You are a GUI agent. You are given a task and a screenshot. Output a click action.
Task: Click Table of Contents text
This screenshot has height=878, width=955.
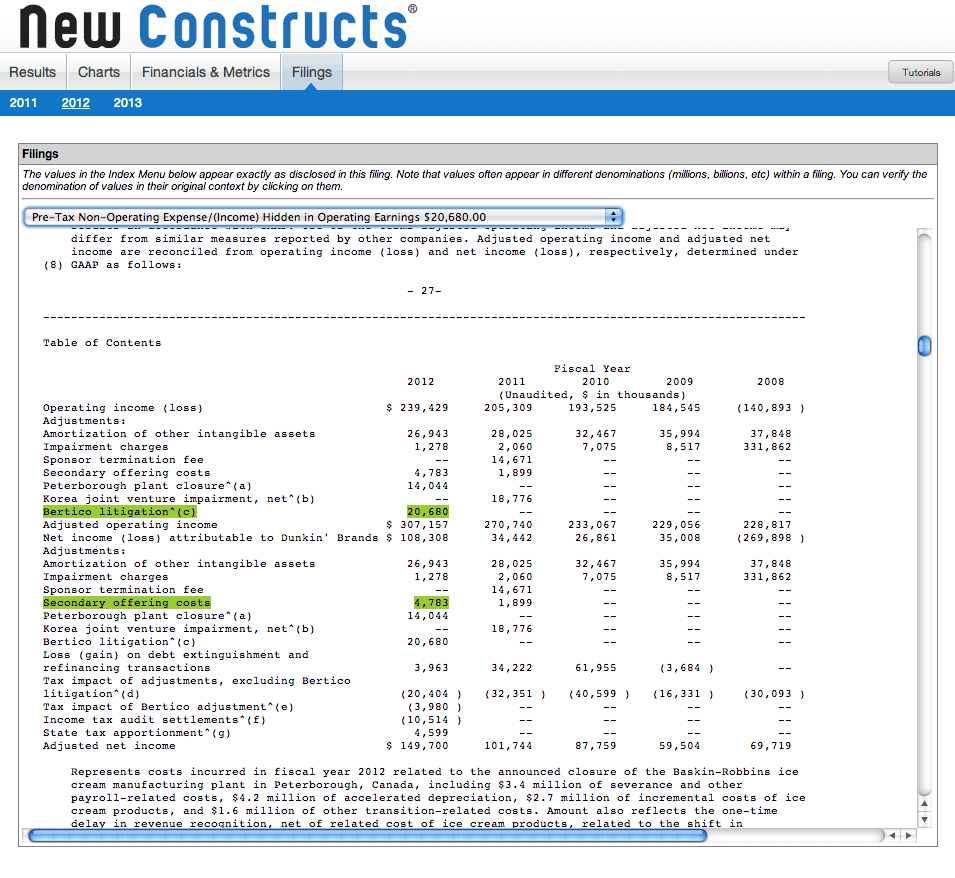click(102, 343)
